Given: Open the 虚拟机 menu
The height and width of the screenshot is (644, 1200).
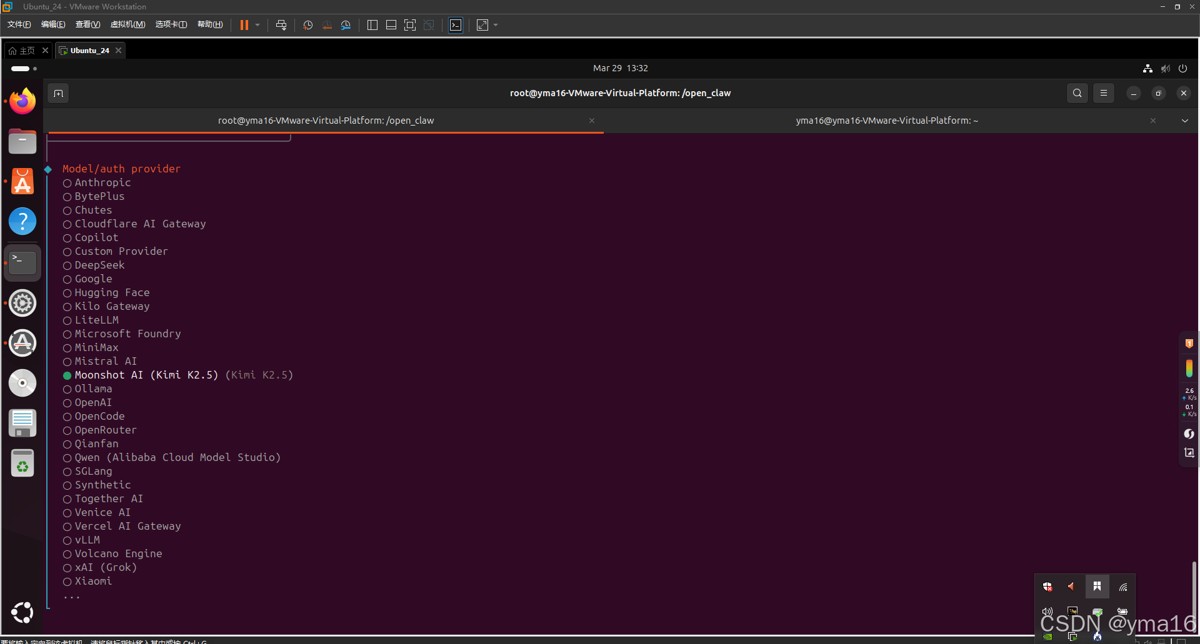Looking at the screenshot, I should (127, 25).
